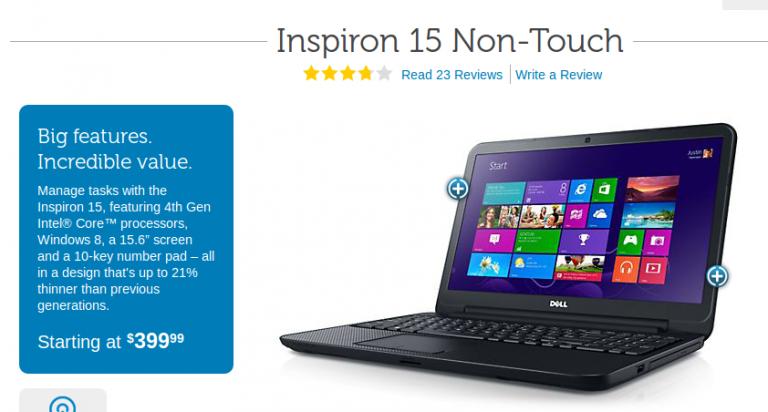Viewport: 768px width, 412px height.
Task: Click the star rating icons
Action: click(347, 73)
